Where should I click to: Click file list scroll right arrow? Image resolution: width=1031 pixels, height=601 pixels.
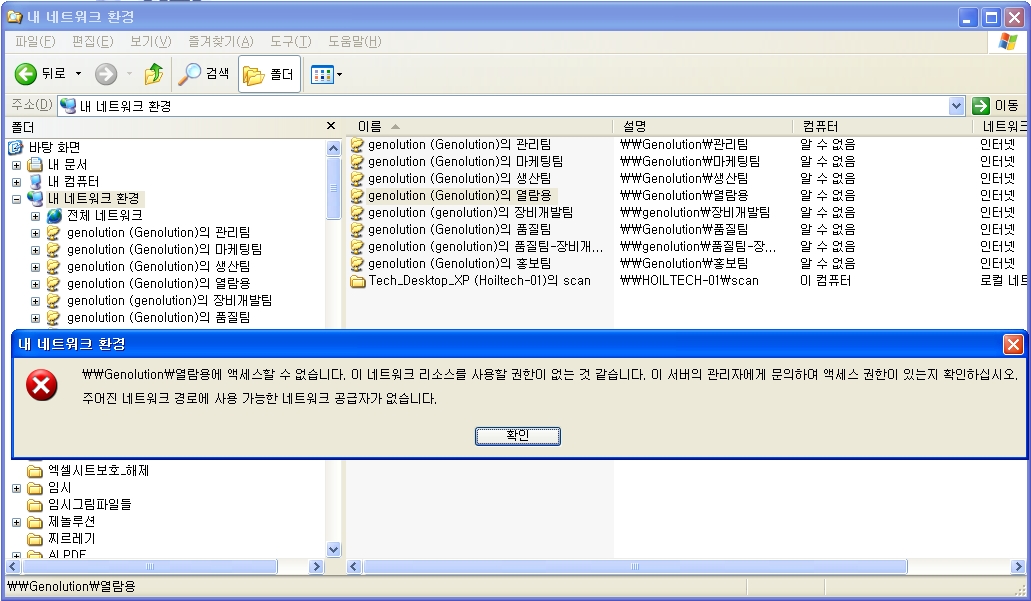tap(1018, 566)
